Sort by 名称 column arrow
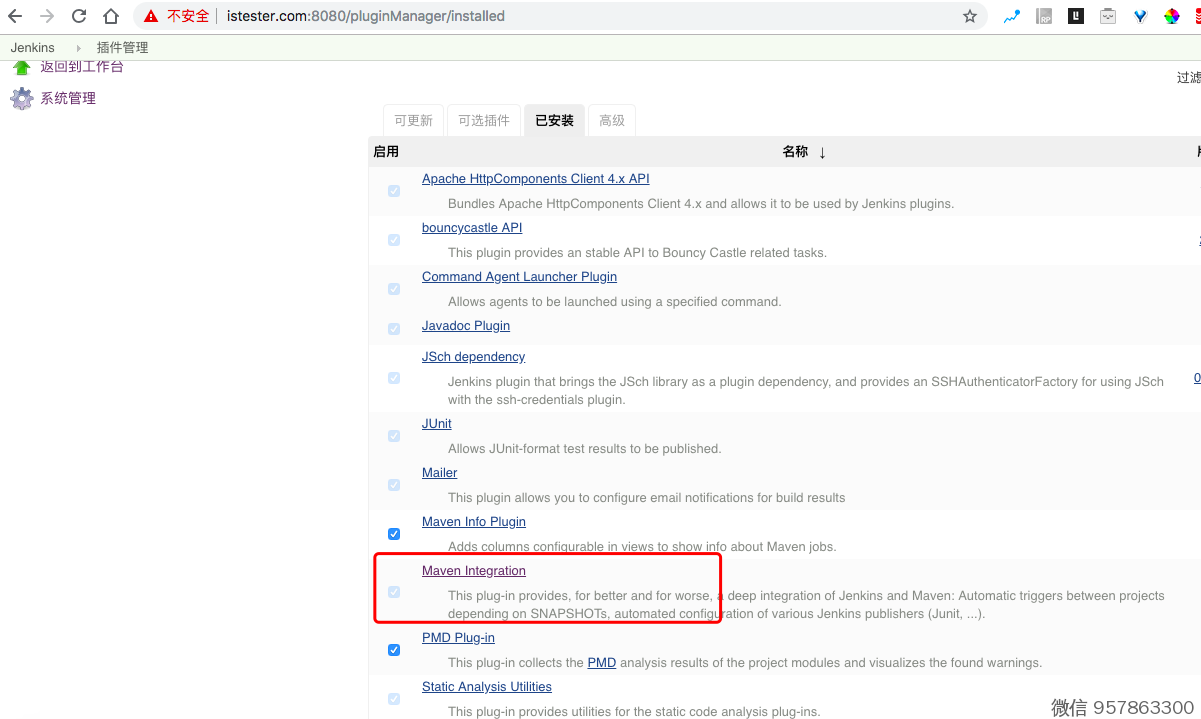1201x719 pixels. [x=822, y=152]
